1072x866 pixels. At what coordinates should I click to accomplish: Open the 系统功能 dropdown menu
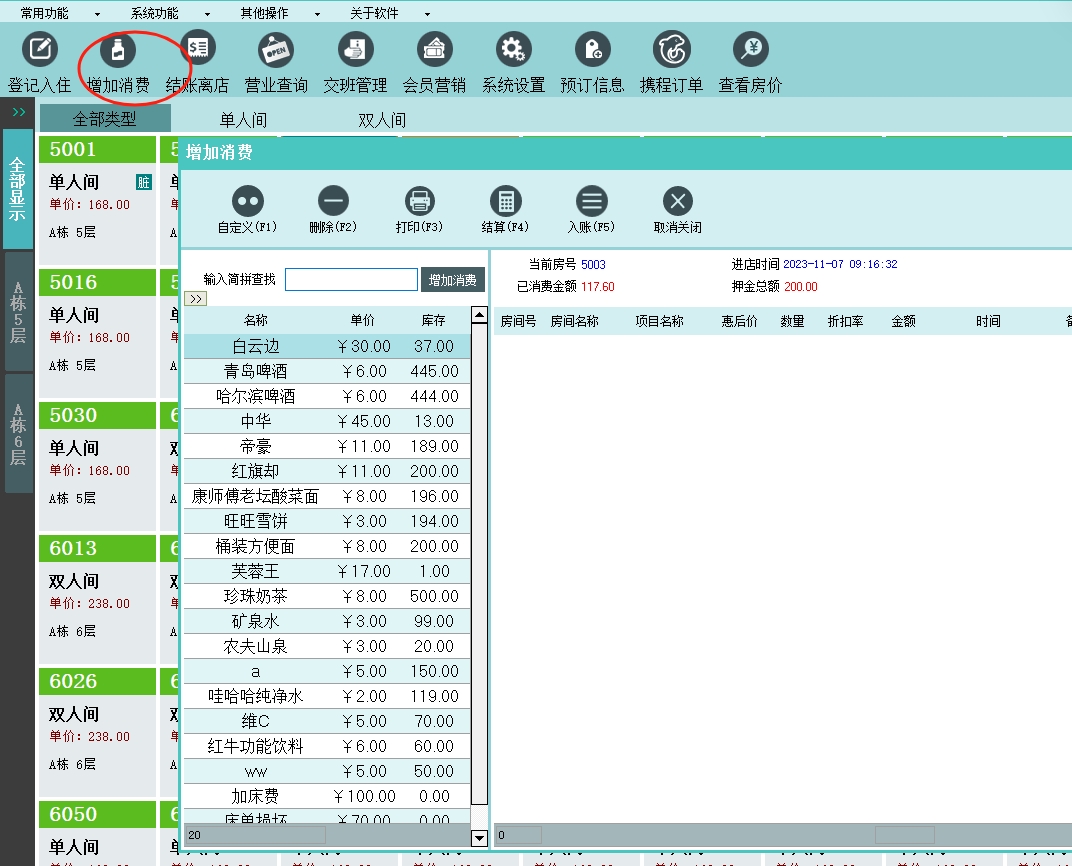[170, 14]
